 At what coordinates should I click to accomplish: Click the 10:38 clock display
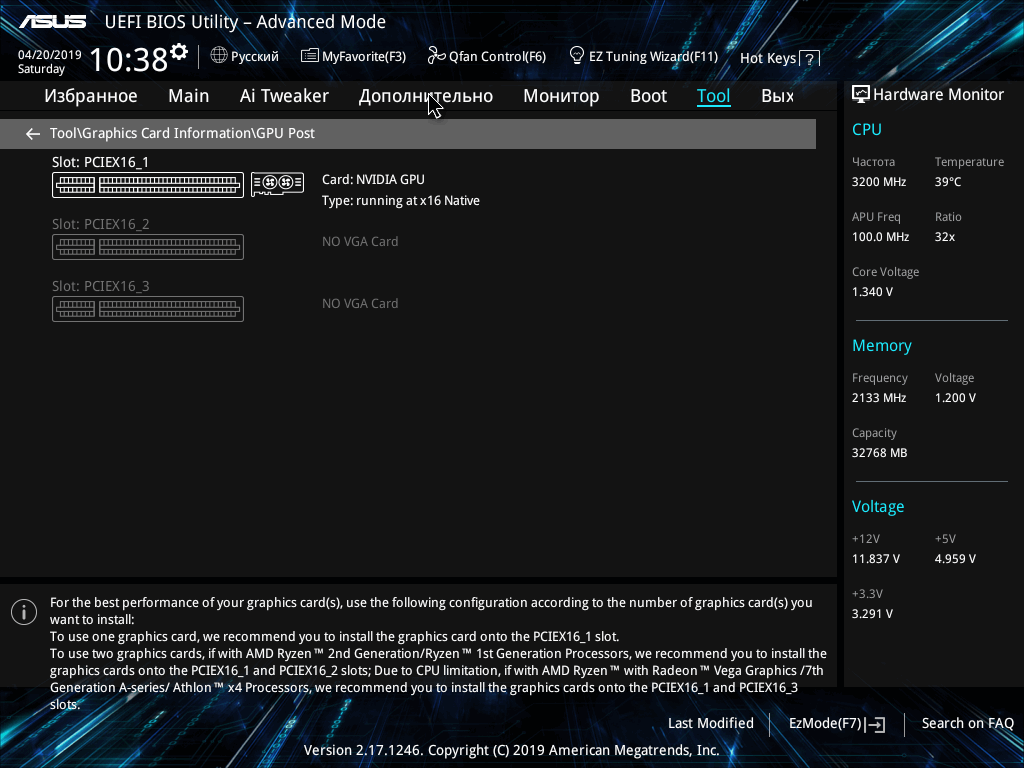(x=129, y=59)
